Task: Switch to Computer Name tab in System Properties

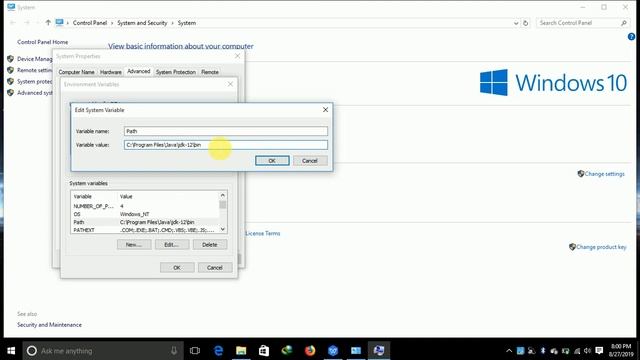Action: 77,72
